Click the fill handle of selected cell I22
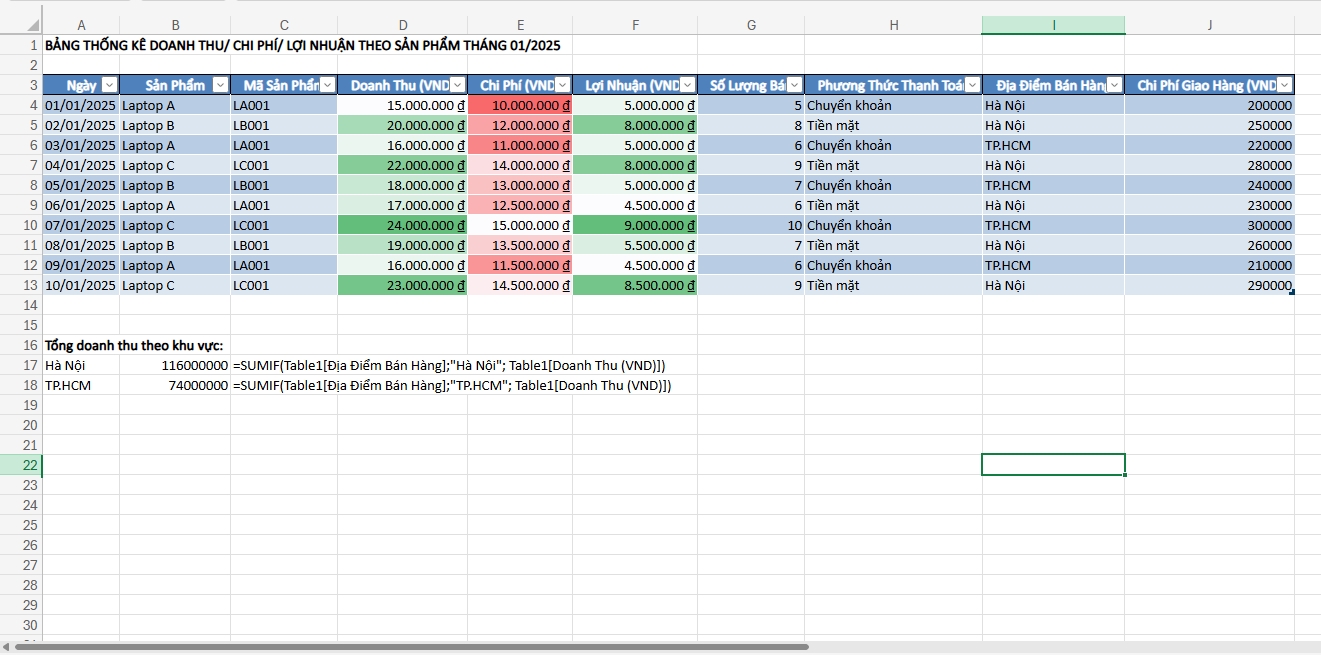Image resolution: width=1321 pixels, height=655 pixels. tap(1125, 474)
